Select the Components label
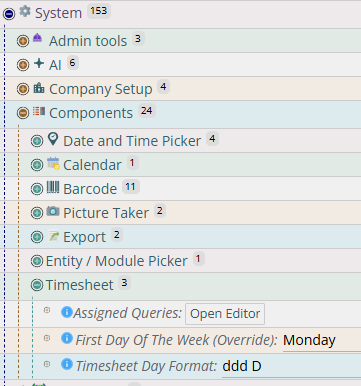The image size is (361, 386). 91,113
